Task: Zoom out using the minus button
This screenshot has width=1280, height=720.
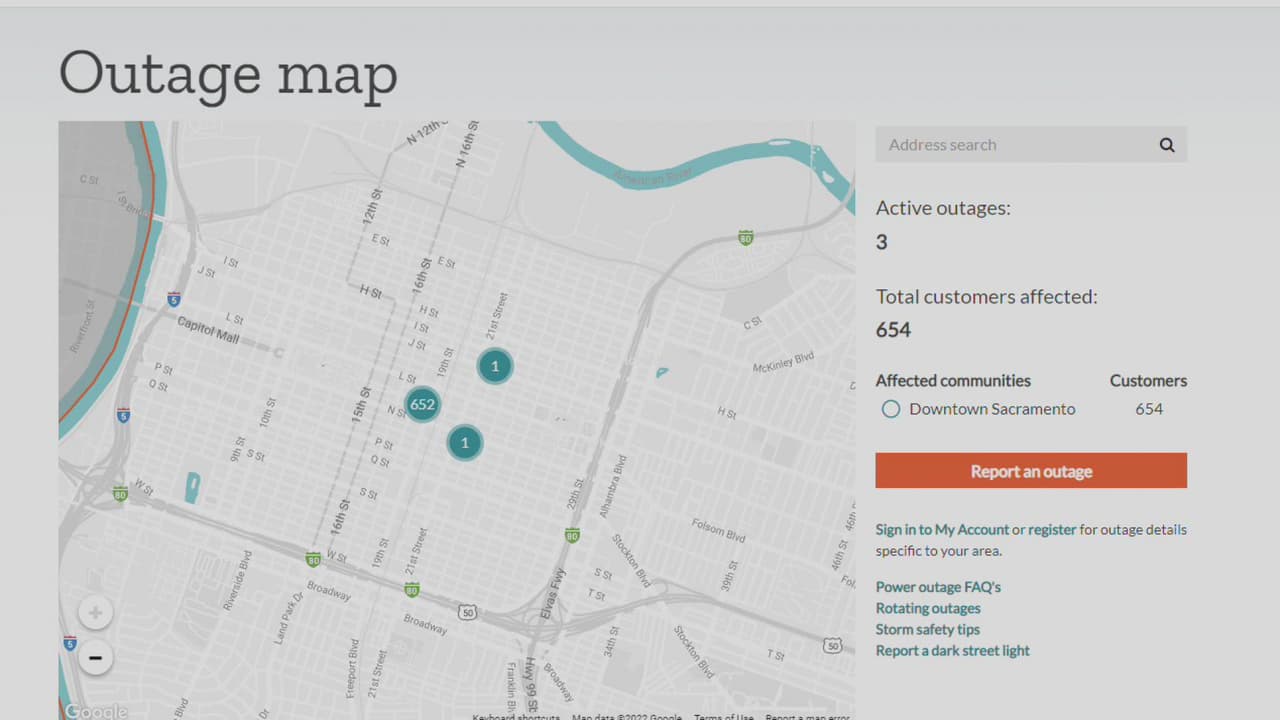Action: click(x=95, y=657)
